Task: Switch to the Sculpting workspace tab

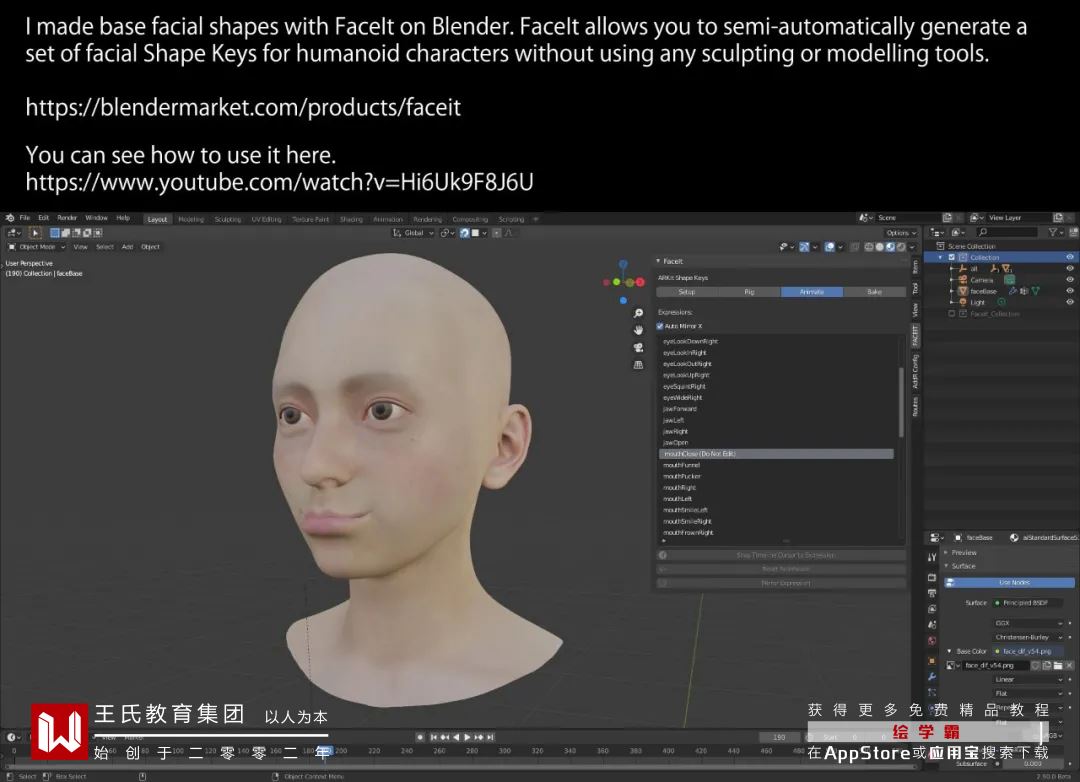Action: tap(227, 219)
